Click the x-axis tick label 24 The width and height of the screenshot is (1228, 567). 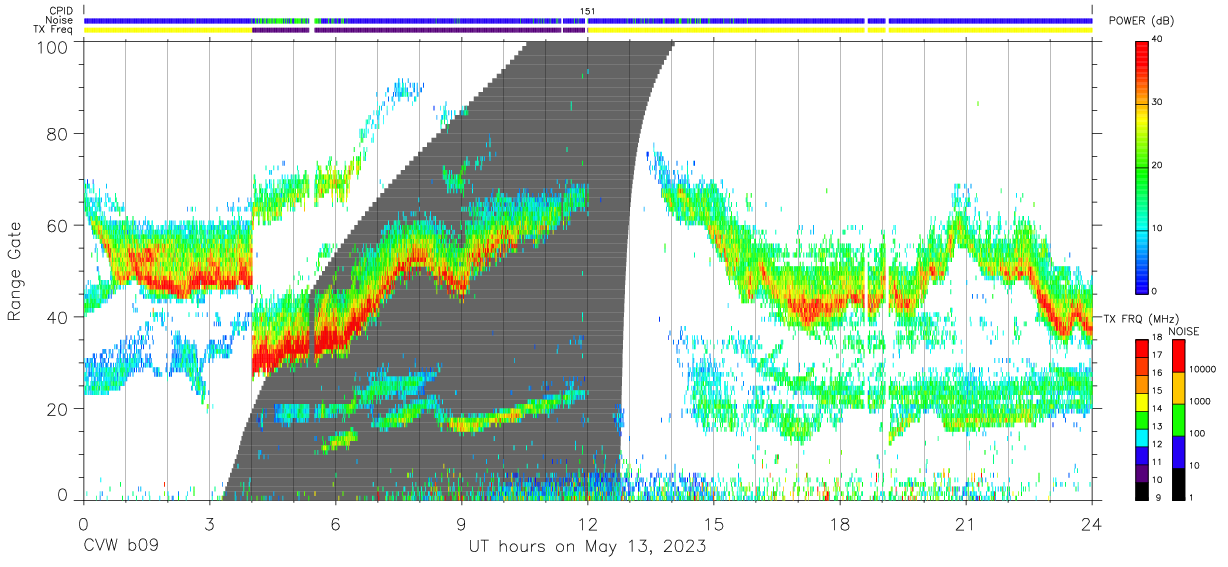coord(1092,525)
